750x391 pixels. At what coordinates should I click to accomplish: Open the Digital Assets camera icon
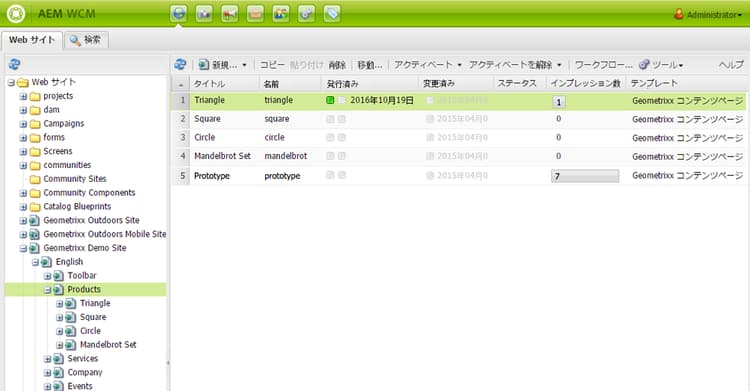(204, 13)
